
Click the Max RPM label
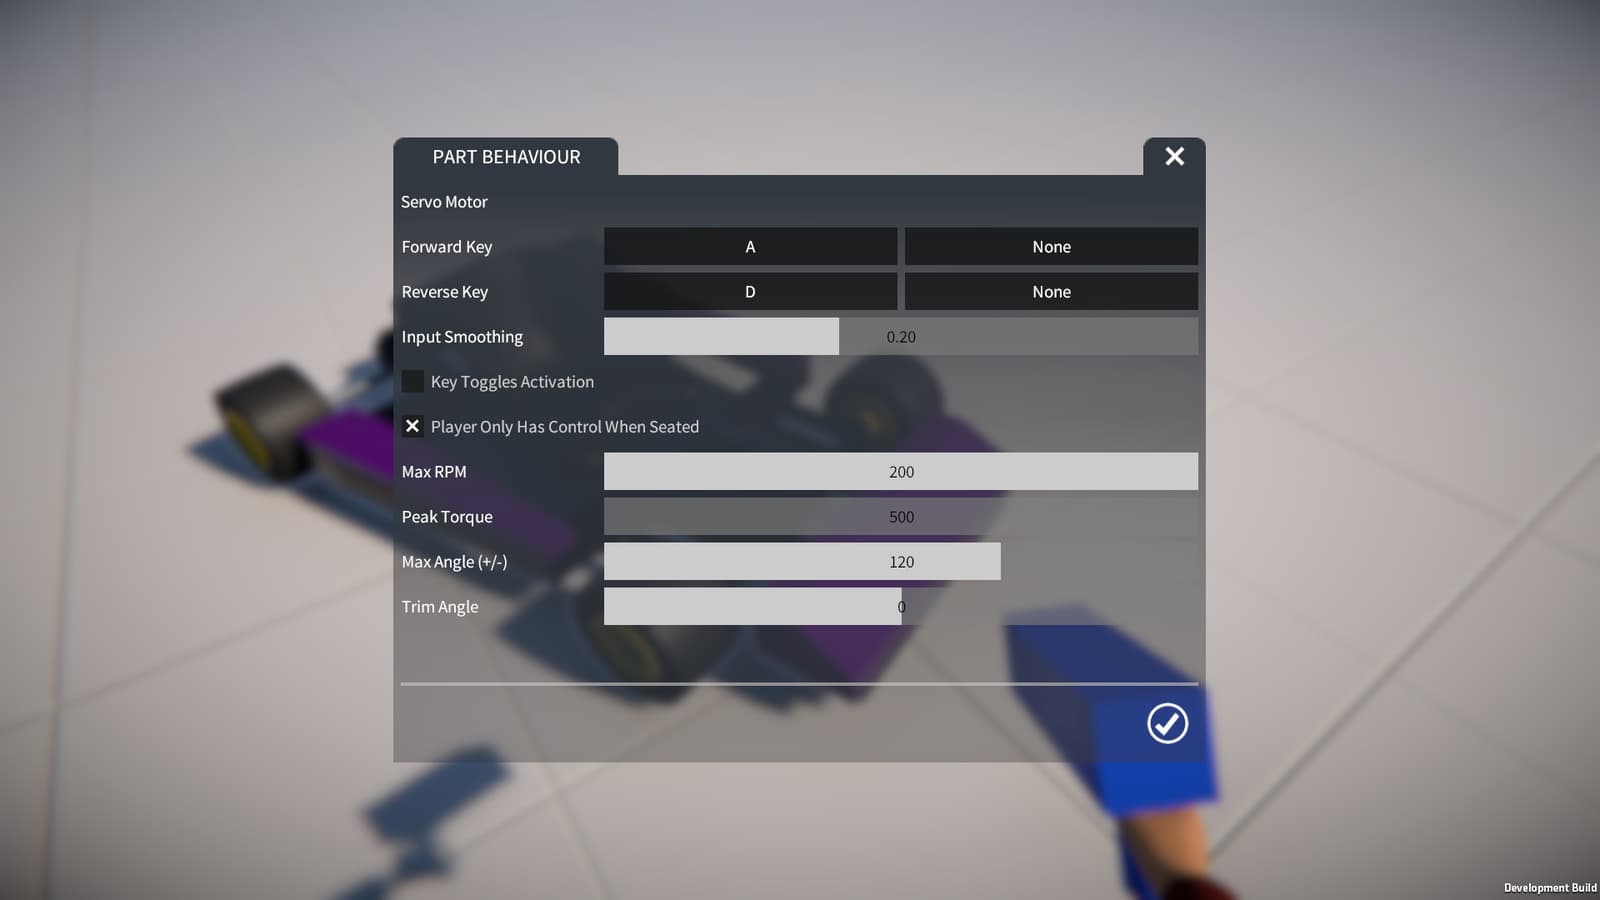tap(434, 472)
